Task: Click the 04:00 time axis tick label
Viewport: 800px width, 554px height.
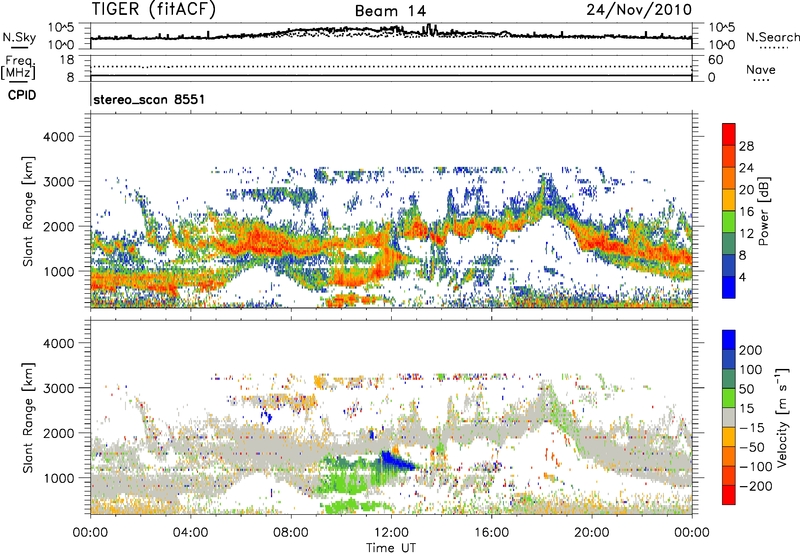Action: point(190,533)
